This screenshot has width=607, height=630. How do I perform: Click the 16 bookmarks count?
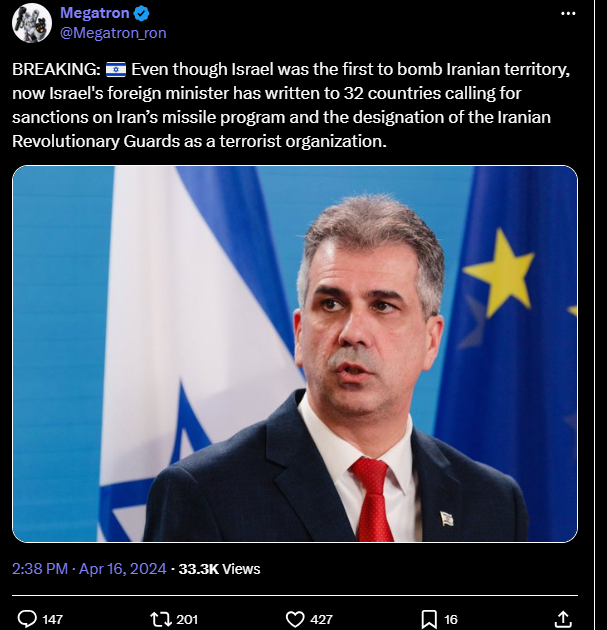pyautogui.click(x=451, y=620)
